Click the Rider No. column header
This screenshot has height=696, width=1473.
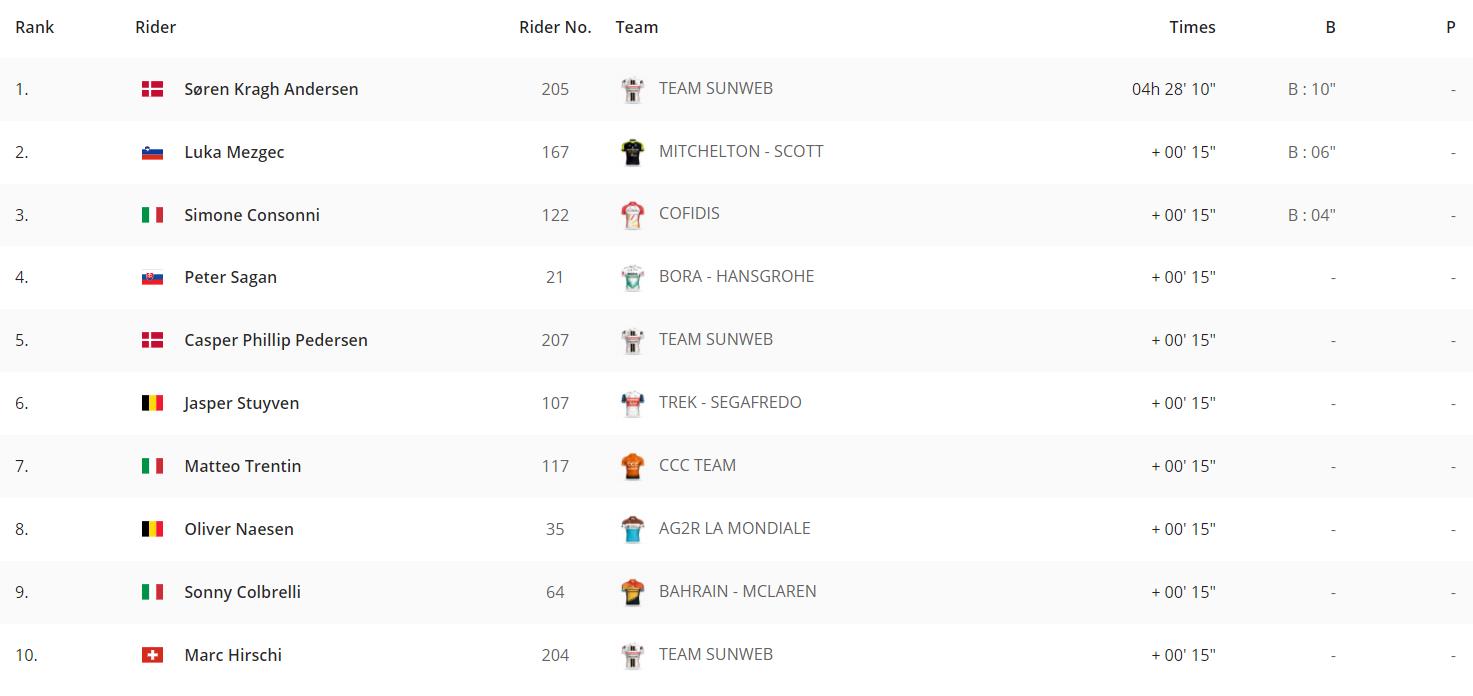tap(555, 27)
